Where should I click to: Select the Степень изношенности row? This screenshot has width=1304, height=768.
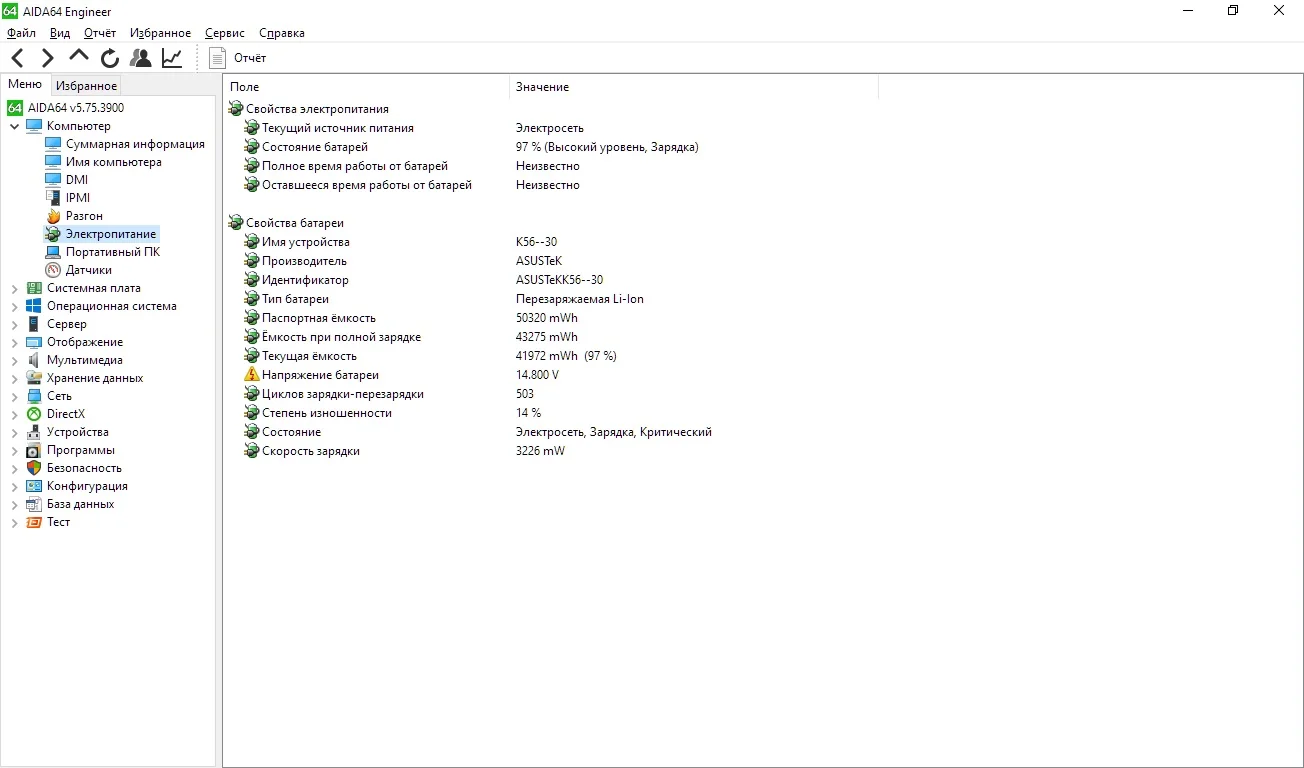coord(327,413)
